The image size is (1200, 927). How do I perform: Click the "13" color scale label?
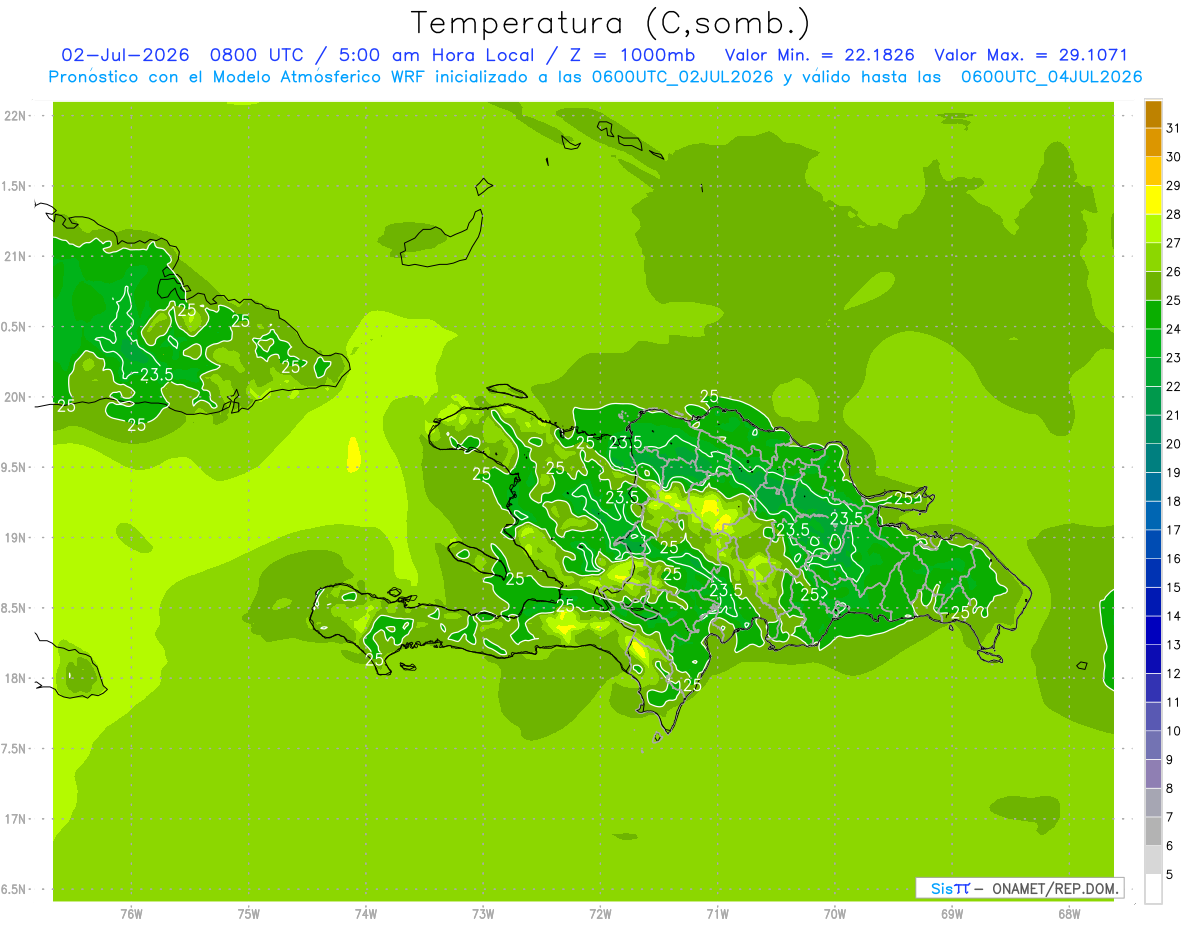pos(1173,645)
